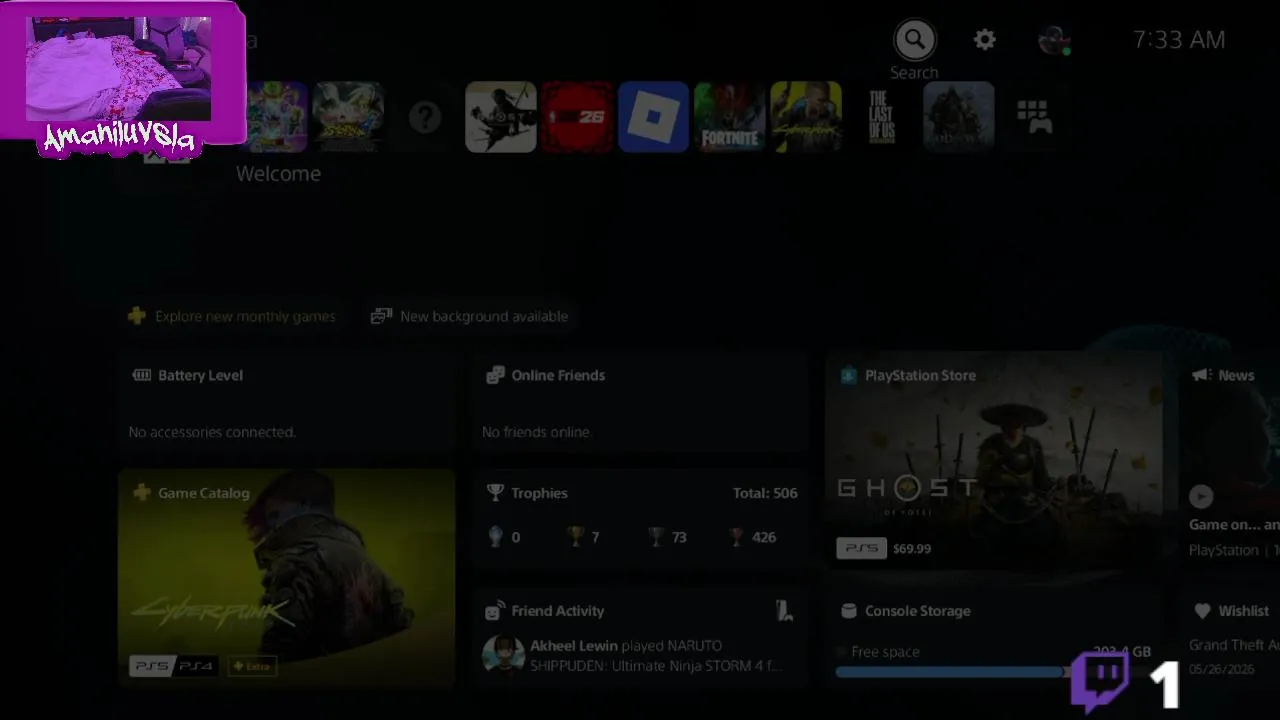The width and height of the screenshot is (1280, 720).
Task: Click the Search label under magnifier
Action: tap(914, 73)
